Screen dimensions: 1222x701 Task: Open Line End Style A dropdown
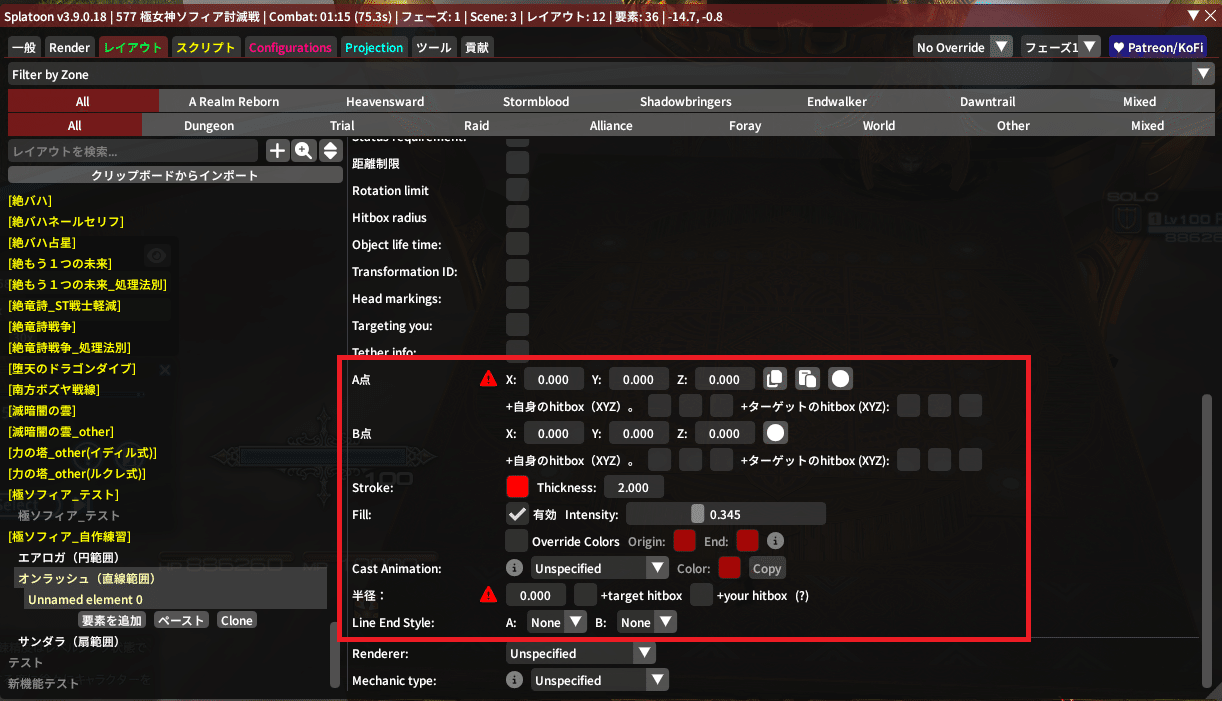pos(557,622)
